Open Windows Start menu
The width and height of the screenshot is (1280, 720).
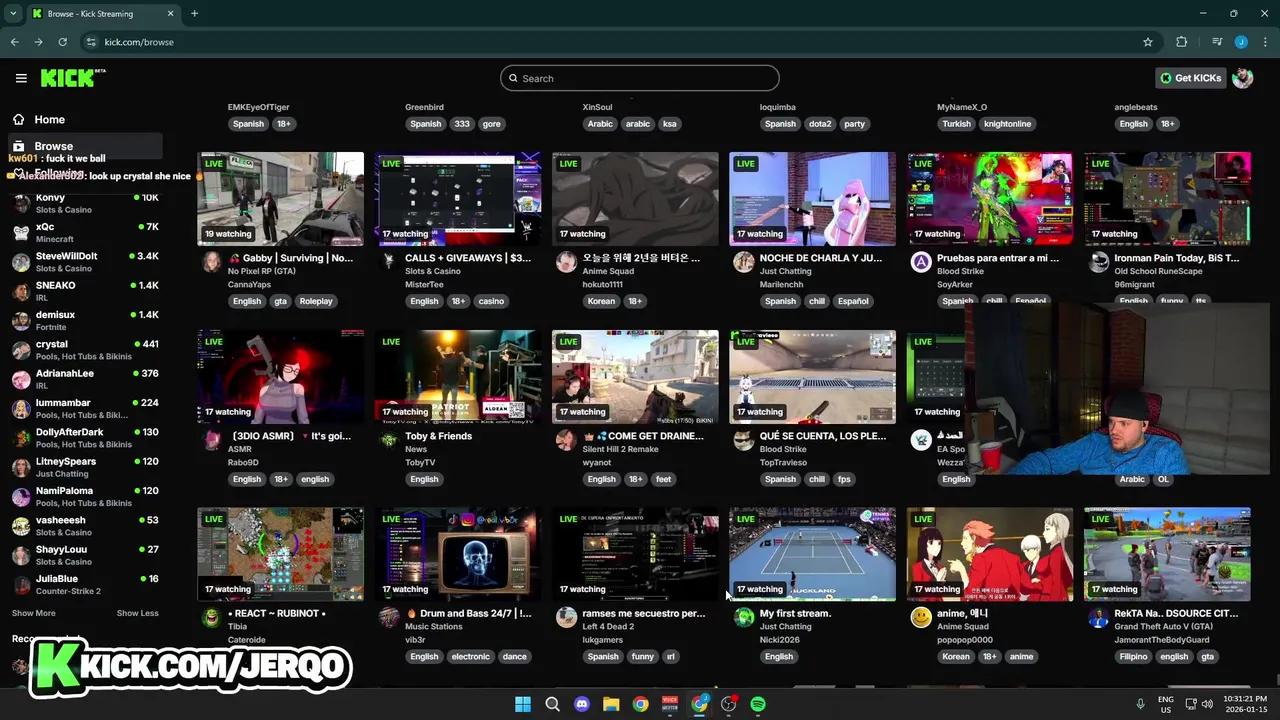(x=522, y=704)
